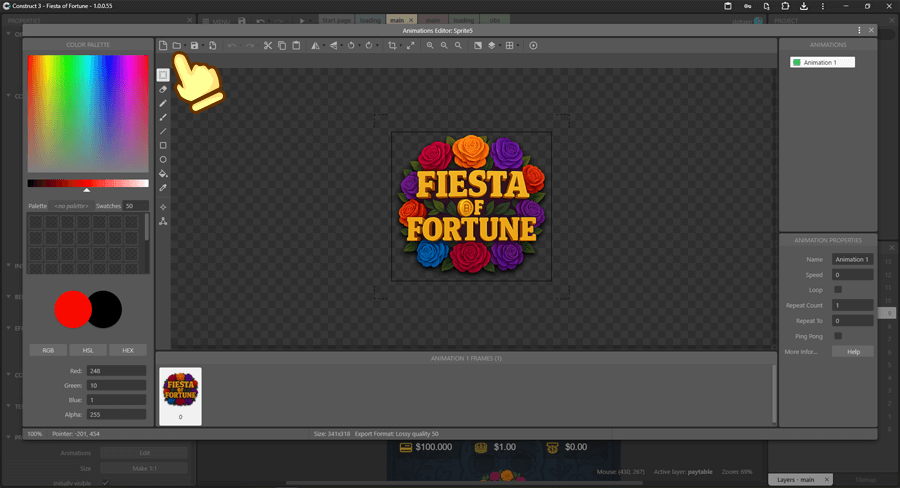The height and width of the screenshot is (488, 900).
Task: Switch to the HEX color mode tab
Action: (127, 350)
